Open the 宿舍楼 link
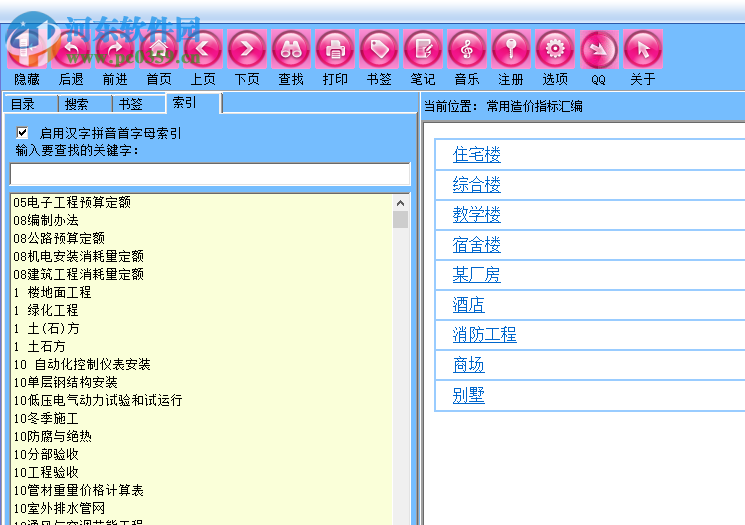Screen dimensions: 745x525 coord(477,245)
